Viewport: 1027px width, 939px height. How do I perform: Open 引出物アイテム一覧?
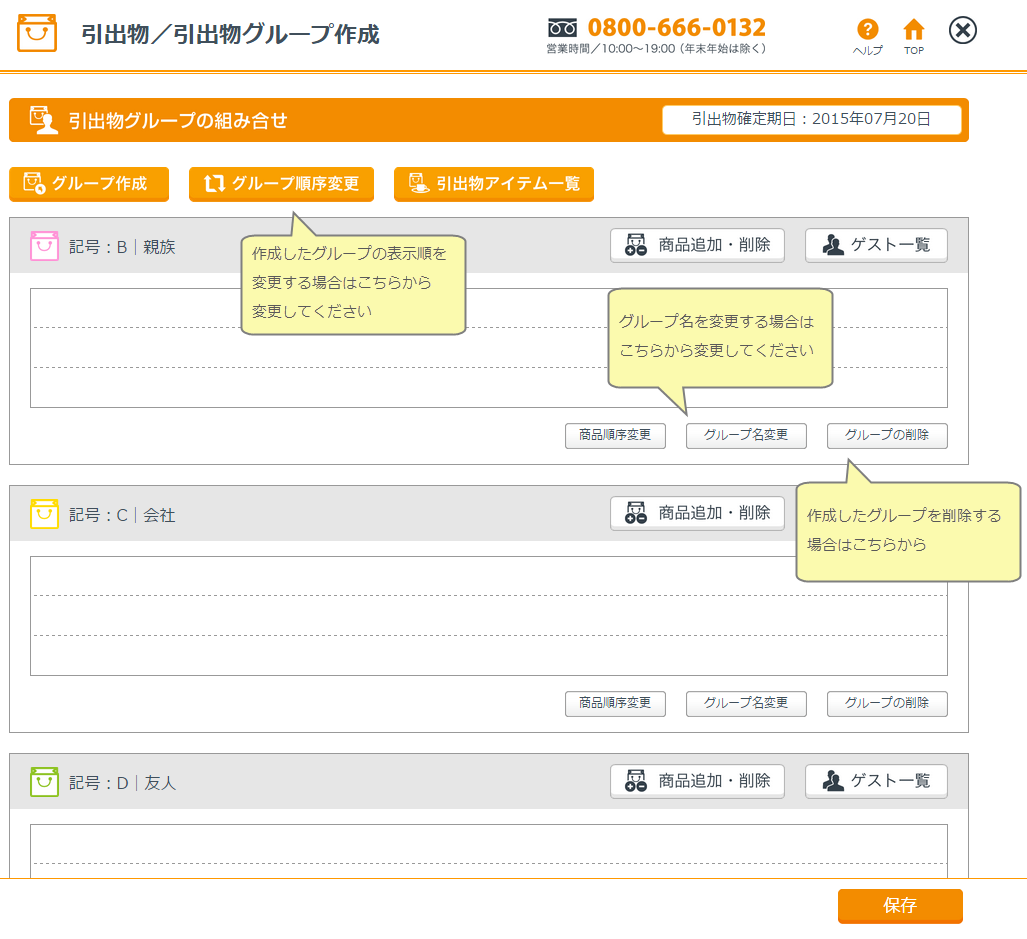pos(493,184)
